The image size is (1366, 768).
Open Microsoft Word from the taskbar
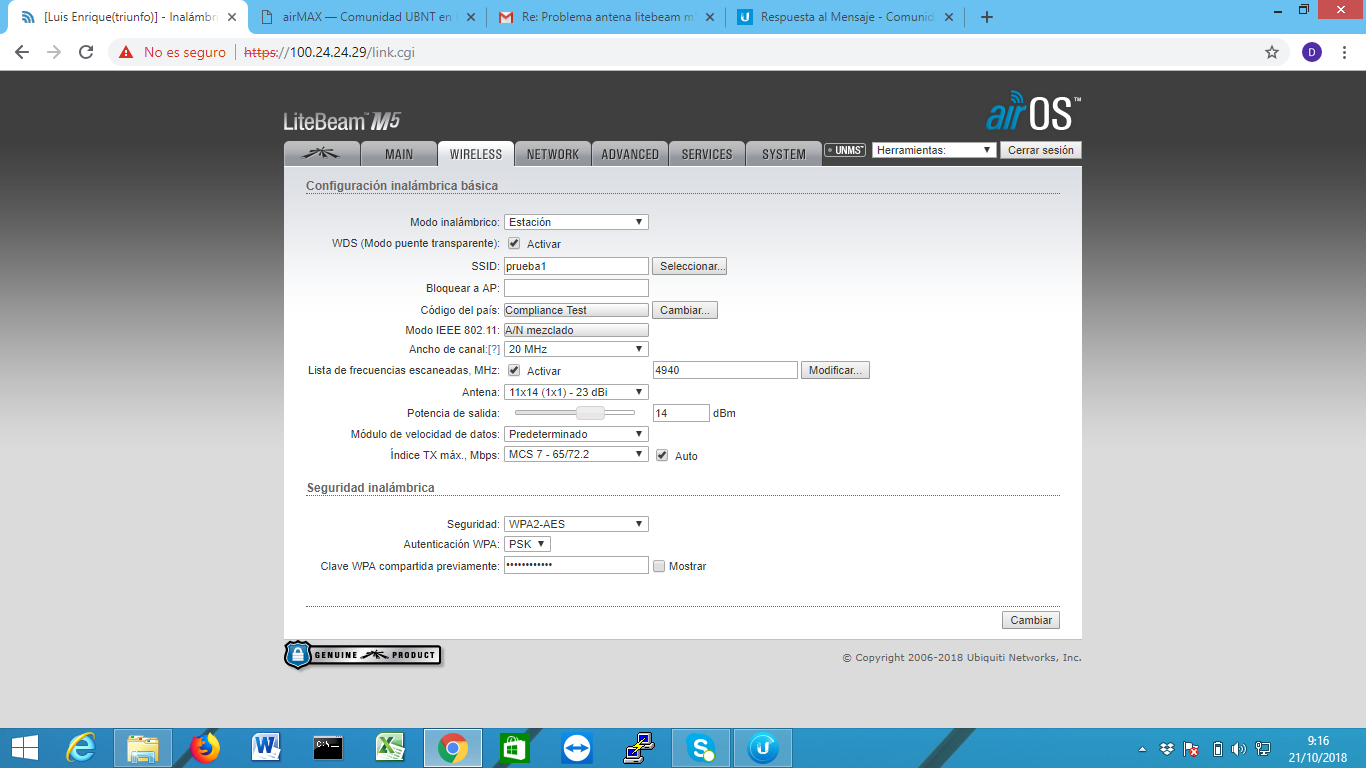pos(267,747)
